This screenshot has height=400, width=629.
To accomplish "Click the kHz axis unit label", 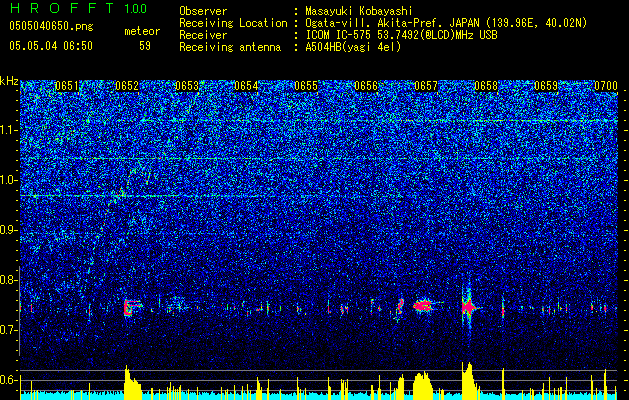I will (x=9, y=81).
